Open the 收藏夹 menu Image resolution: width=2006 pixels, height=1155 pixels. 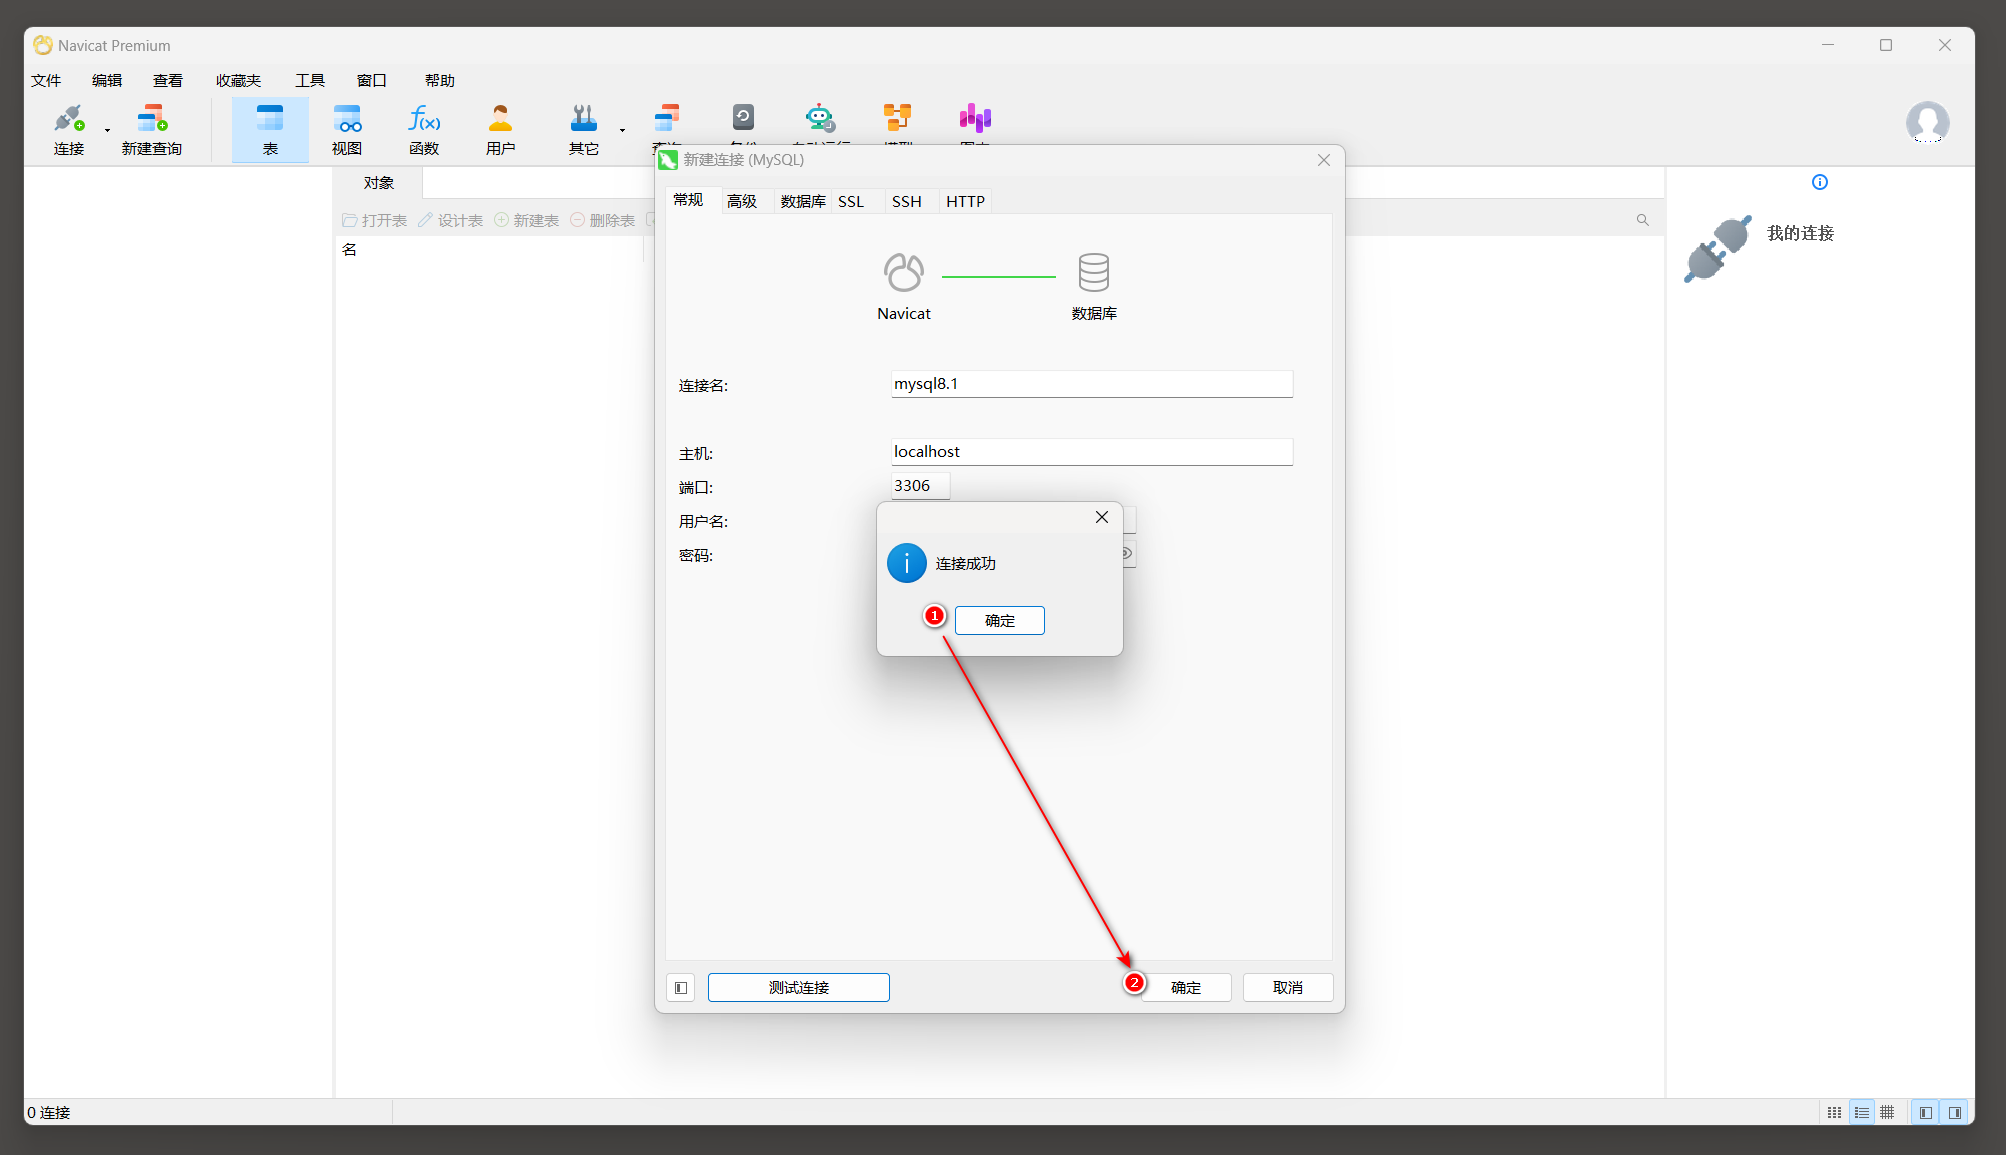tap(238, 80)
